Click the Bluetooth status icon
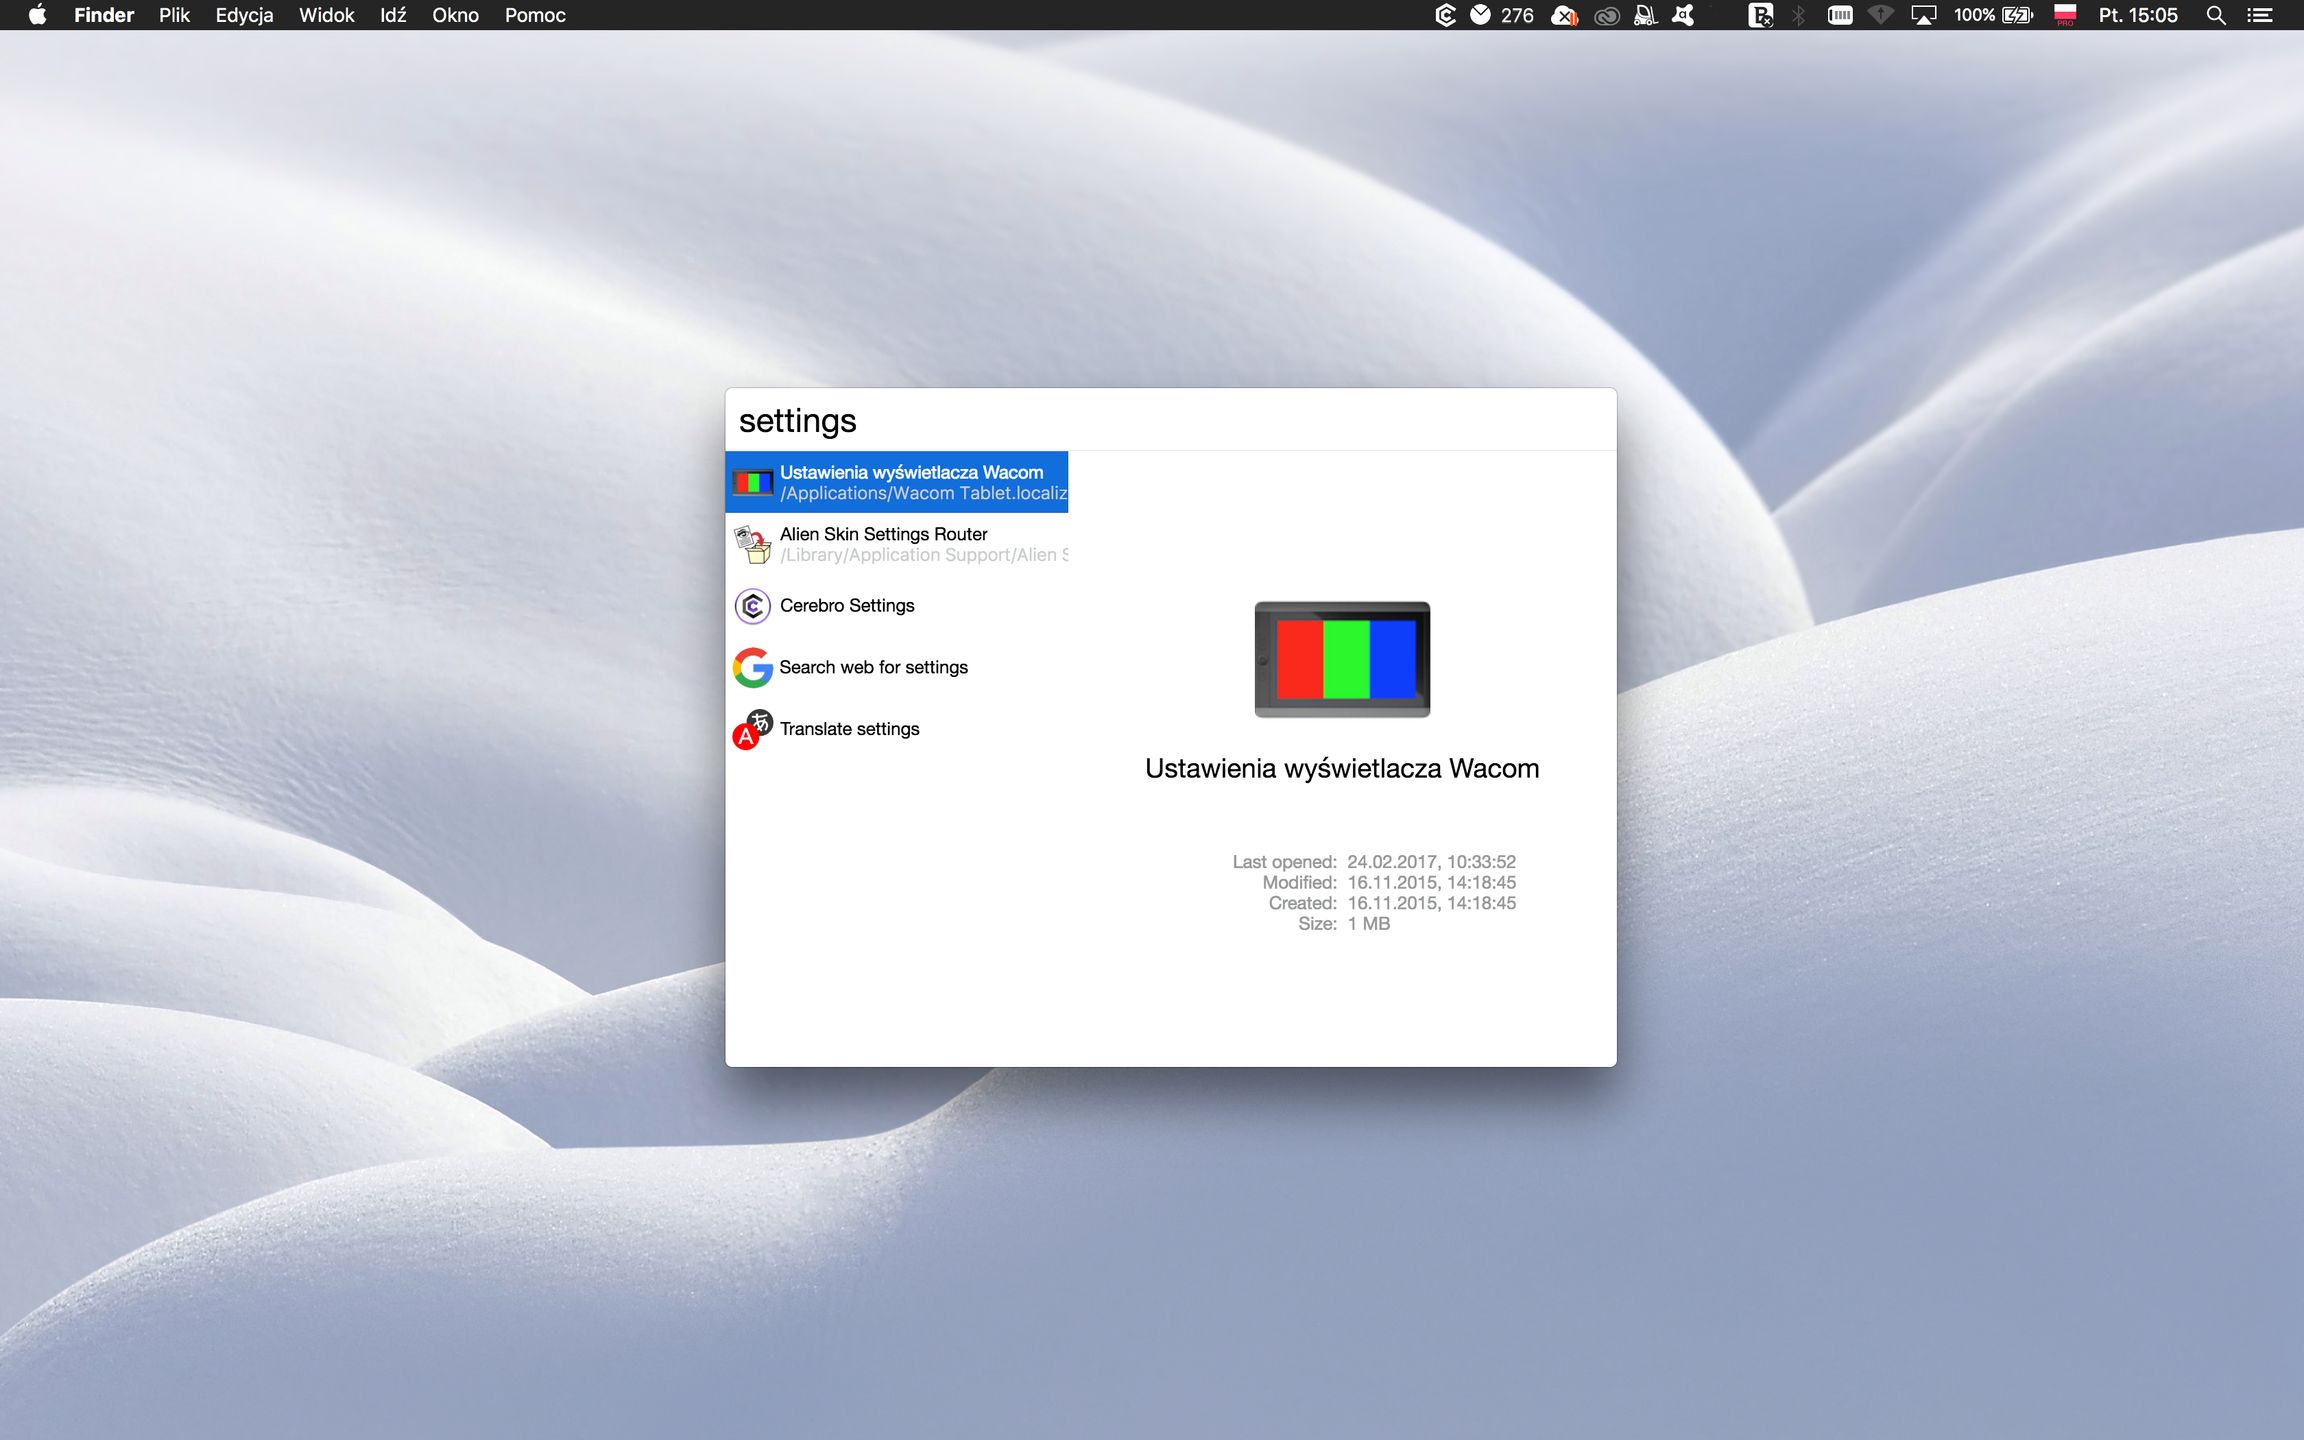This screenshot has height=1440, width=2304. click(x=1799, y=15)
